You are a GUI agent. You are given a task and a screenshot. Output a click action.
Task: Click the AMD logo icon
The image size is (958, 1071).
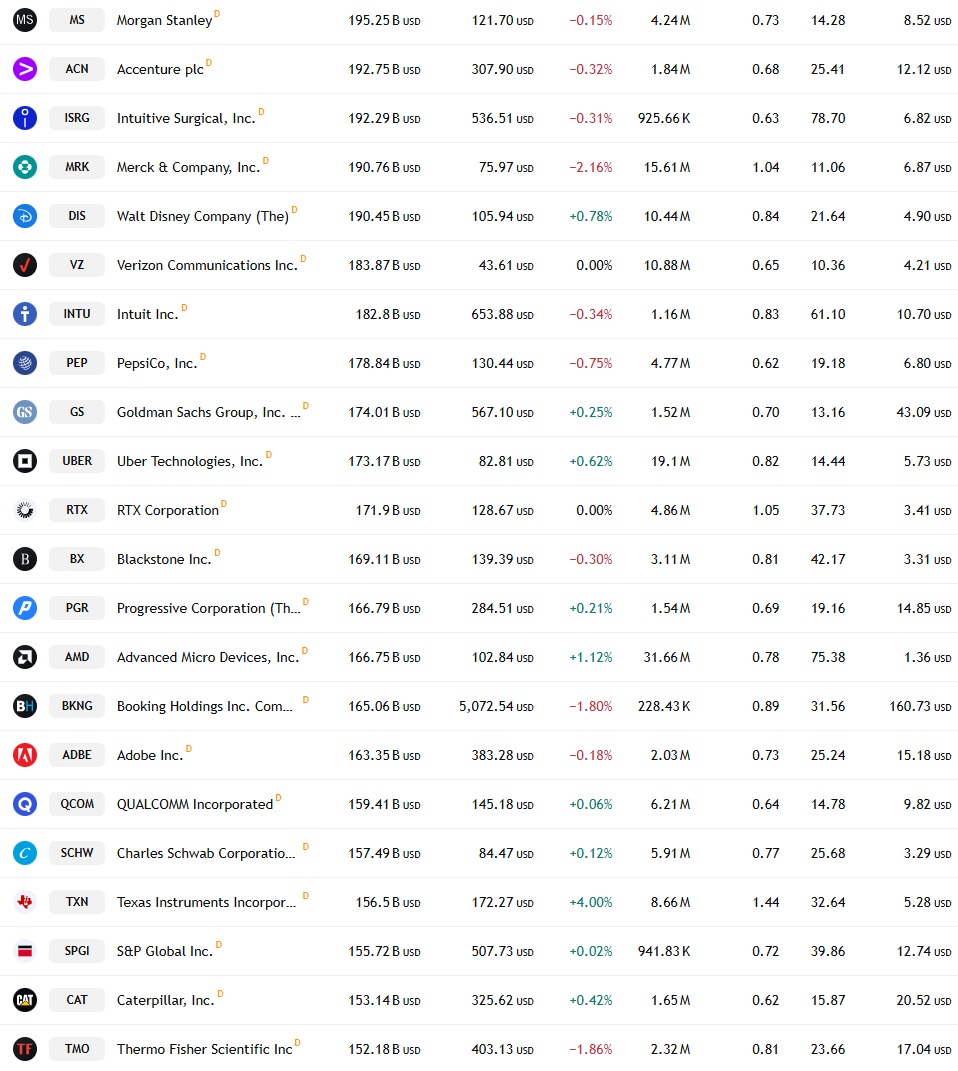coord(25,657)
